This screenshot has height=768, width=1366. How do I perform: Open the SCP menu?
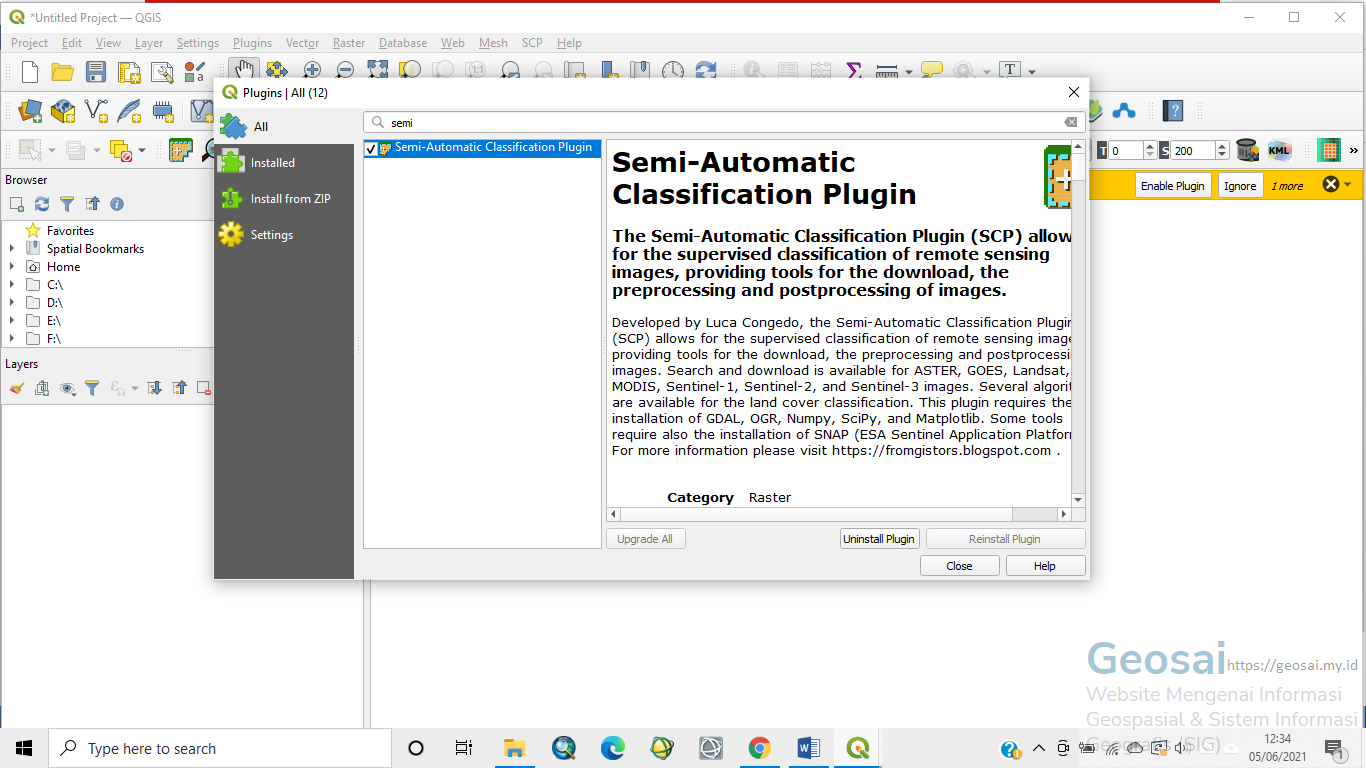click(532, 43)
